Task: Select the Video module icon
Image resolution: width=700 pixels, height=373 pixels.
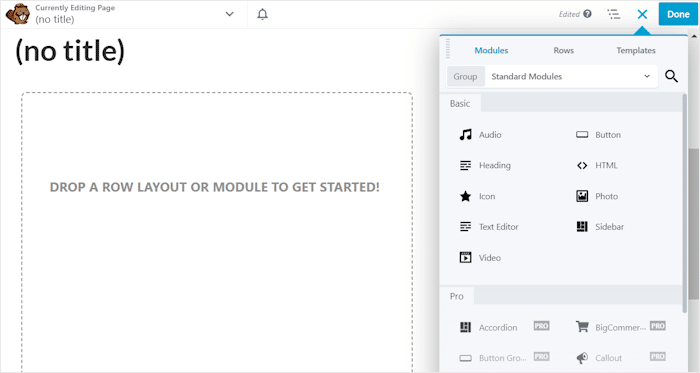Action: (x=466, y=257)
